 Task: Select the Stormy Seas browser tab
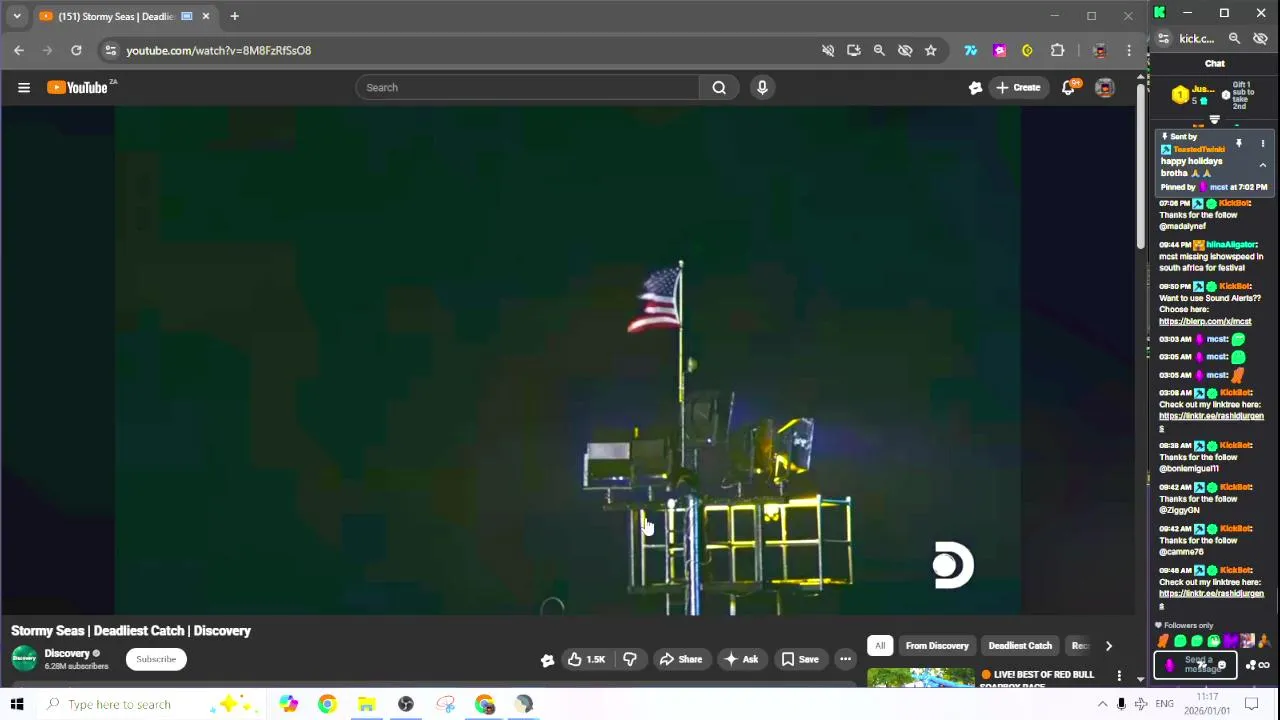[124, 16]
